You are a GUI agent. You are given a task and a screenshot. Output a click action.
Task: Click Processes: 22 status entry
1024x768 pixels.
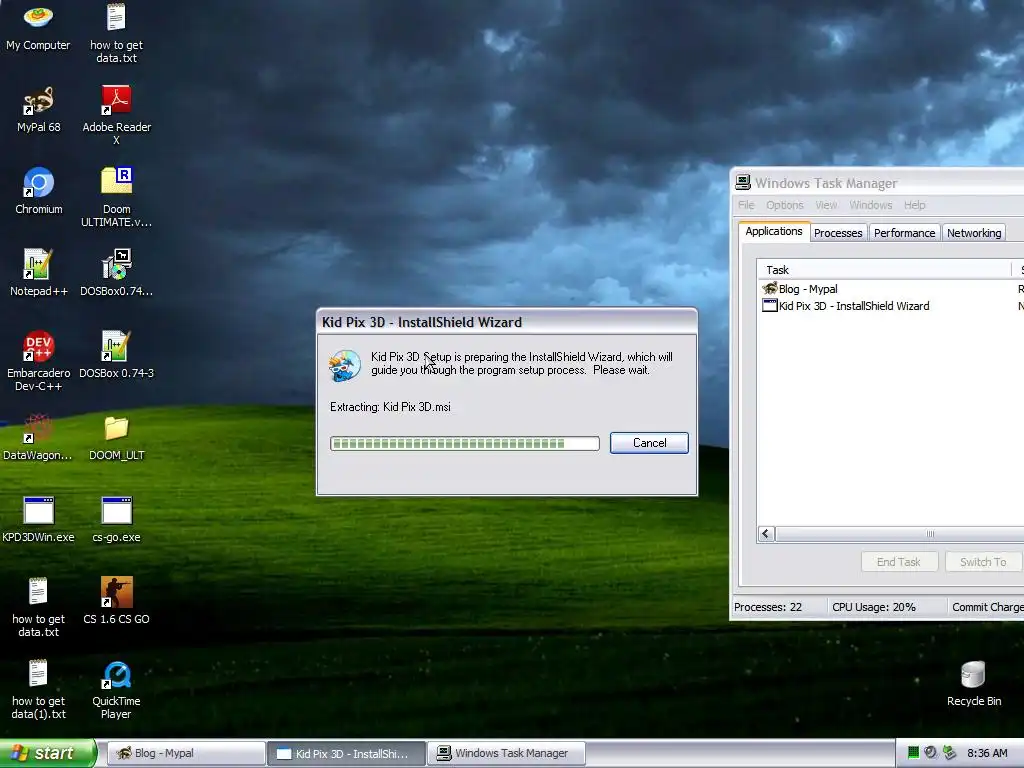coord(767,607)
